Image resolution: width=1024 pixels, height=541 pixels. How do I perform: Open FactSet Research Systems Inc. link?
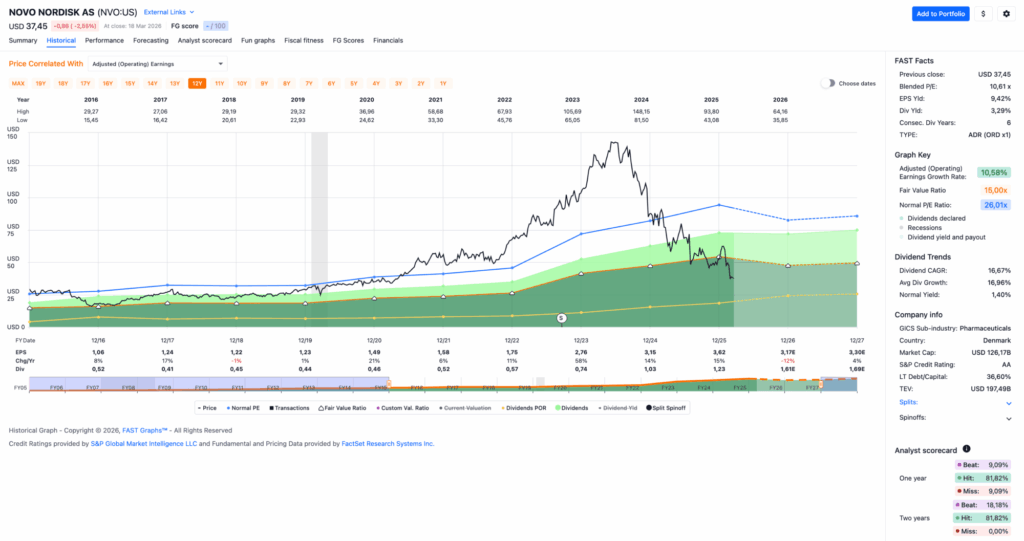click(x=388, y=444)
